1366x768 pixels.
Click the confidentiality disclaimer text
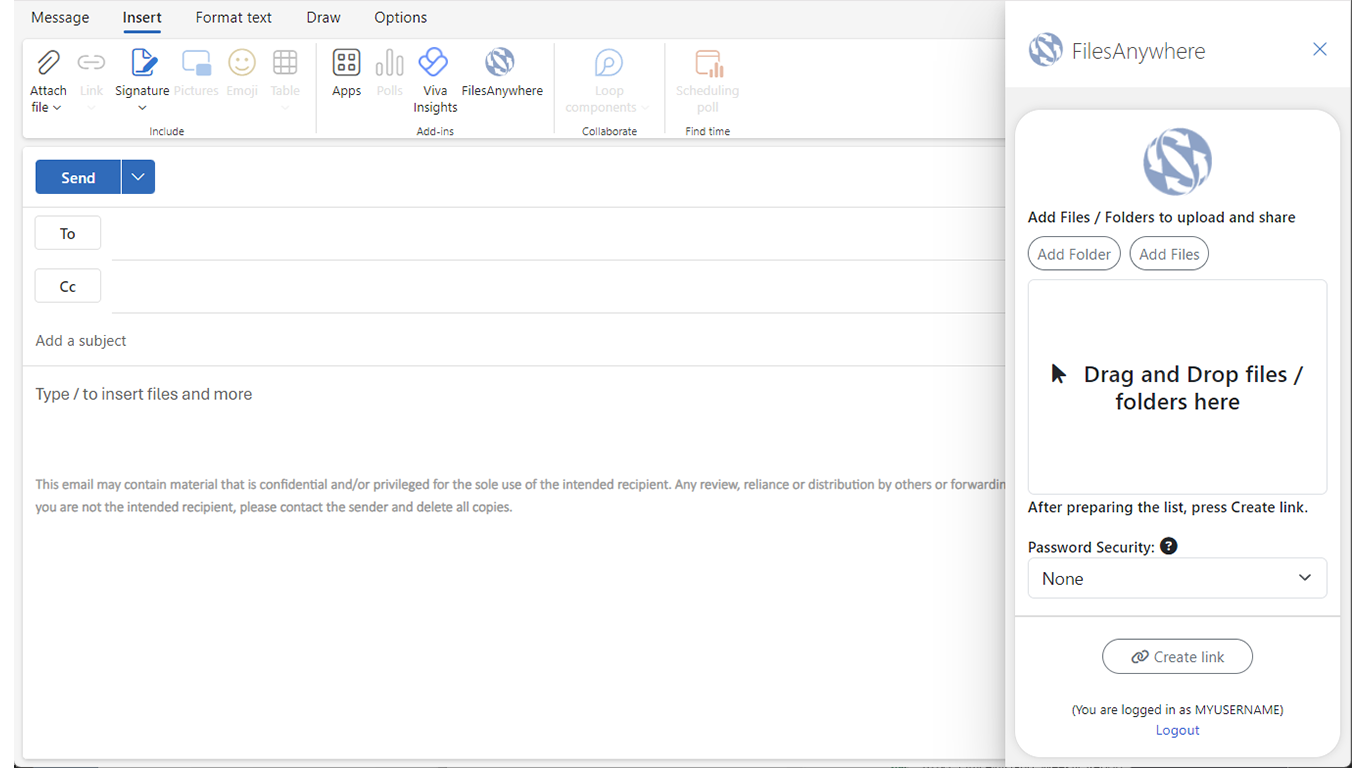point(520,495)
